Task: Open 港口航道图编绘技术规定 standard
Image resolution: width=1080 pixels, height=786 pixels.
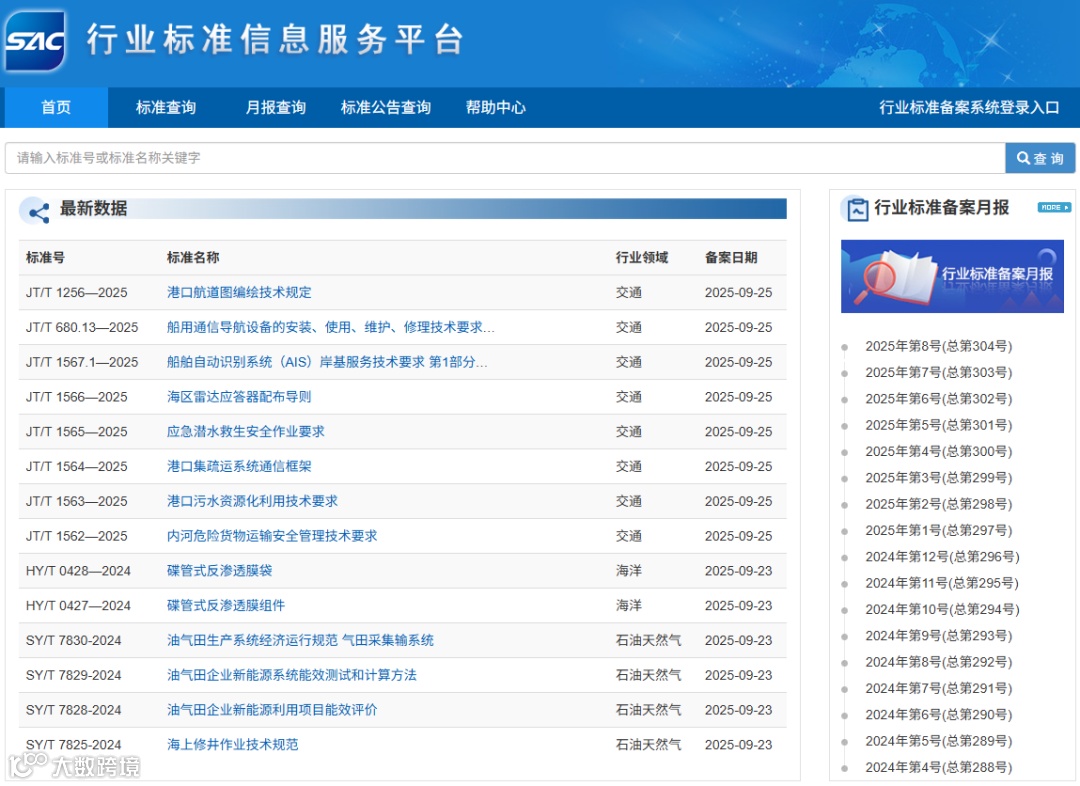Action: (239, 292)
